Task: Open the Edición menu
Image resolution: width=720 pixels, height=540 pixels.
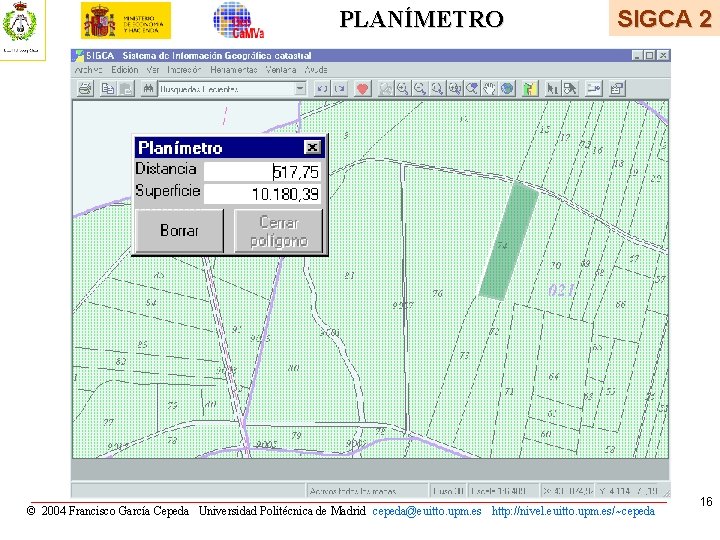Action: pos(124,70)
